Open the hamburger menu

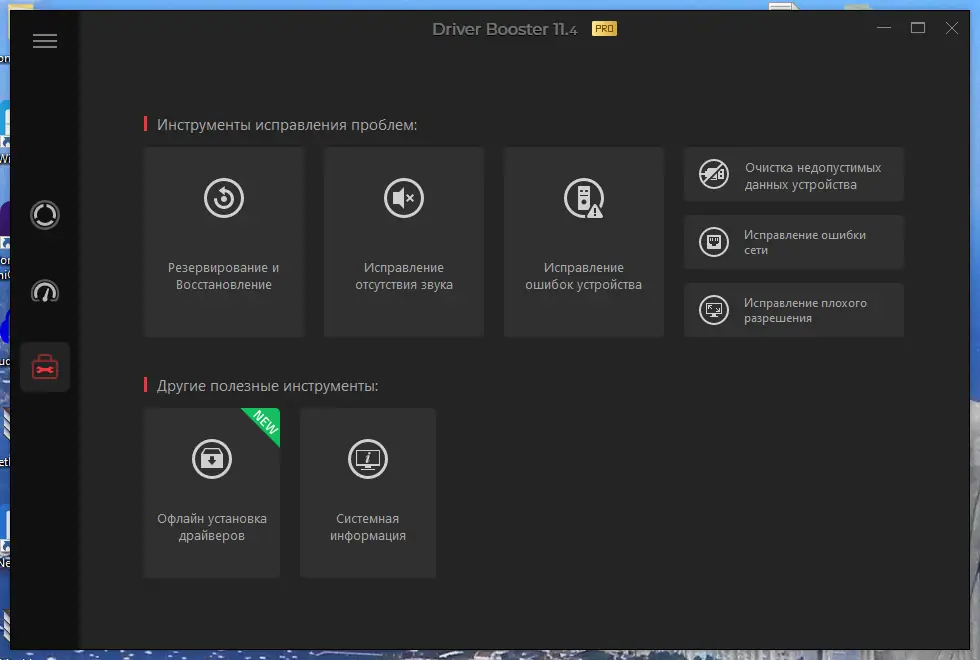pyautogui.click(x=45, y=41)
